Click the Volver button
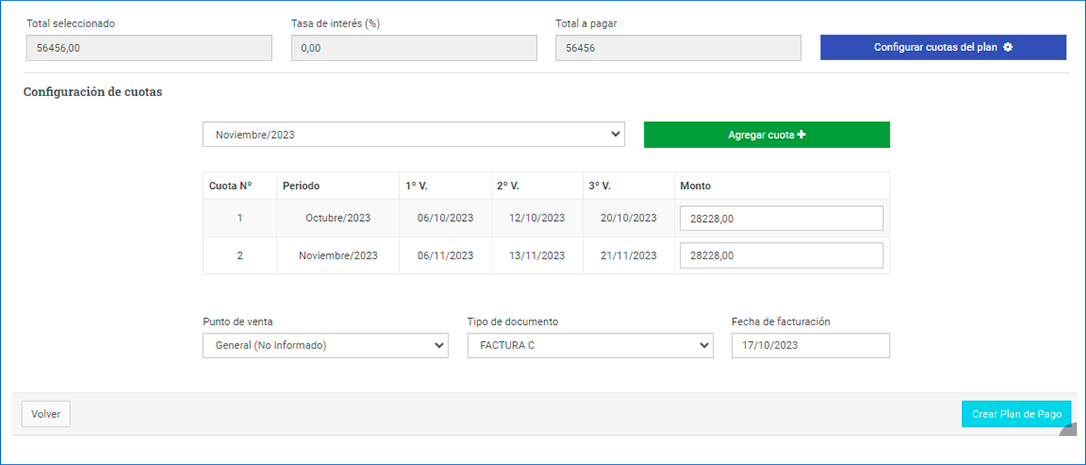Image resolution: width=1086 pixels, height=465 pixels. pyautogui.click(x=46, y=414)
